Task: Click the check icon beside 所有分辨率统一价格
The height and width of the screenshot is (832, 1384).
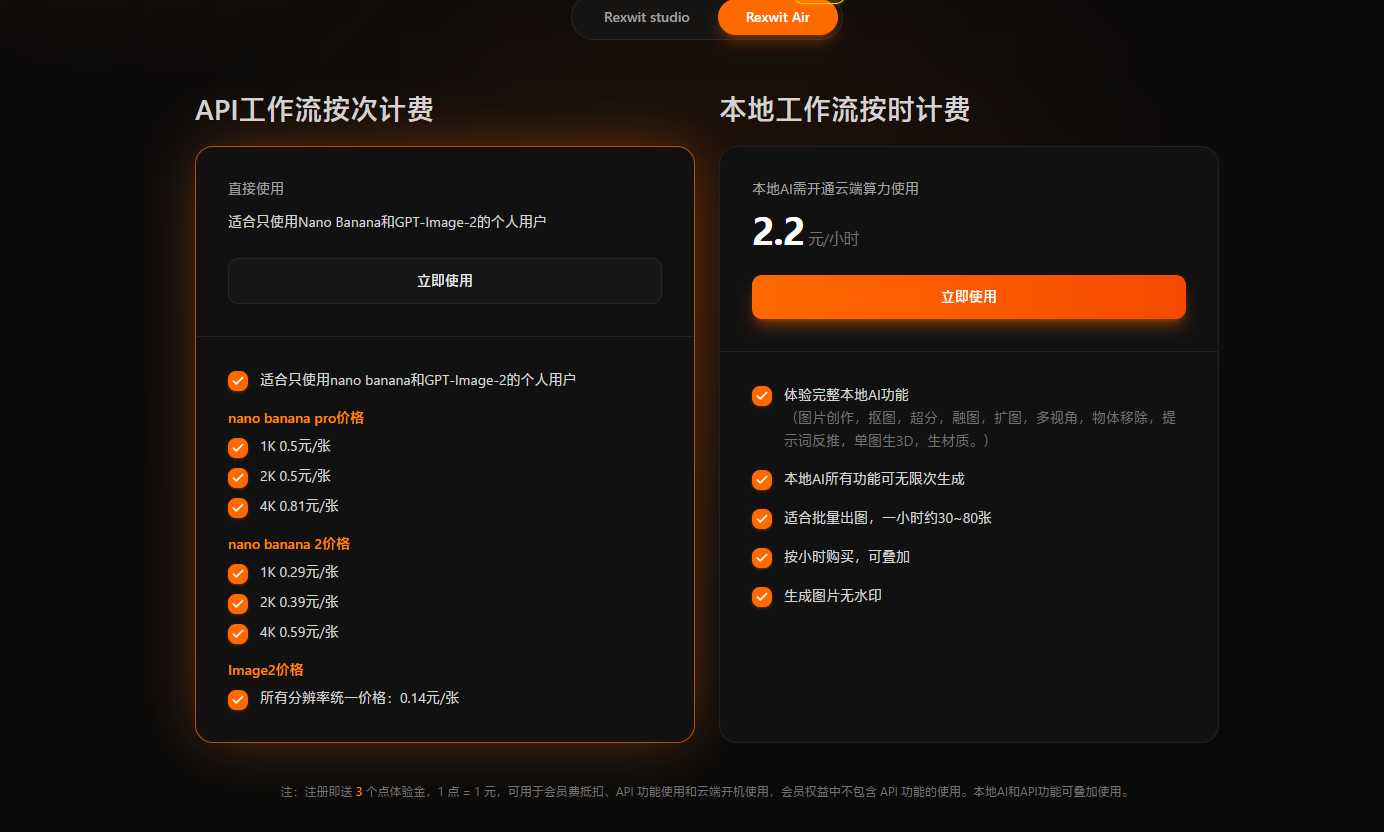Action: pos(238,699)
